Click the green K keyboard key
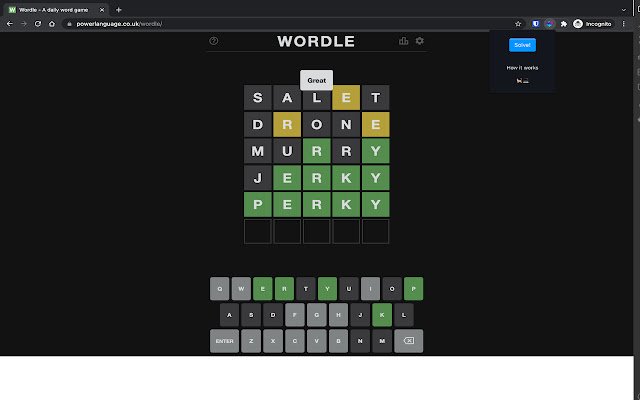This screenshot has width=640, height=400. [382, 315]
